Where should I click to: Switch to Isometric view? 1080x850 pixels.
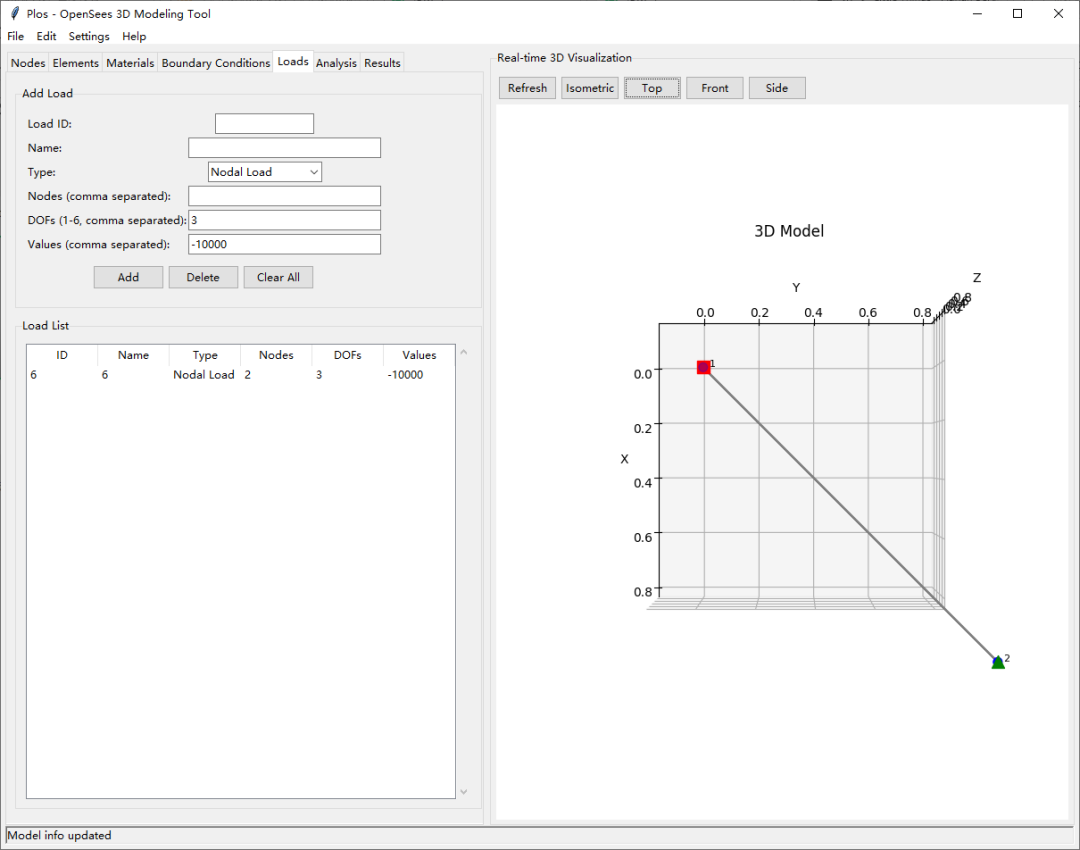tap(590, 88)
